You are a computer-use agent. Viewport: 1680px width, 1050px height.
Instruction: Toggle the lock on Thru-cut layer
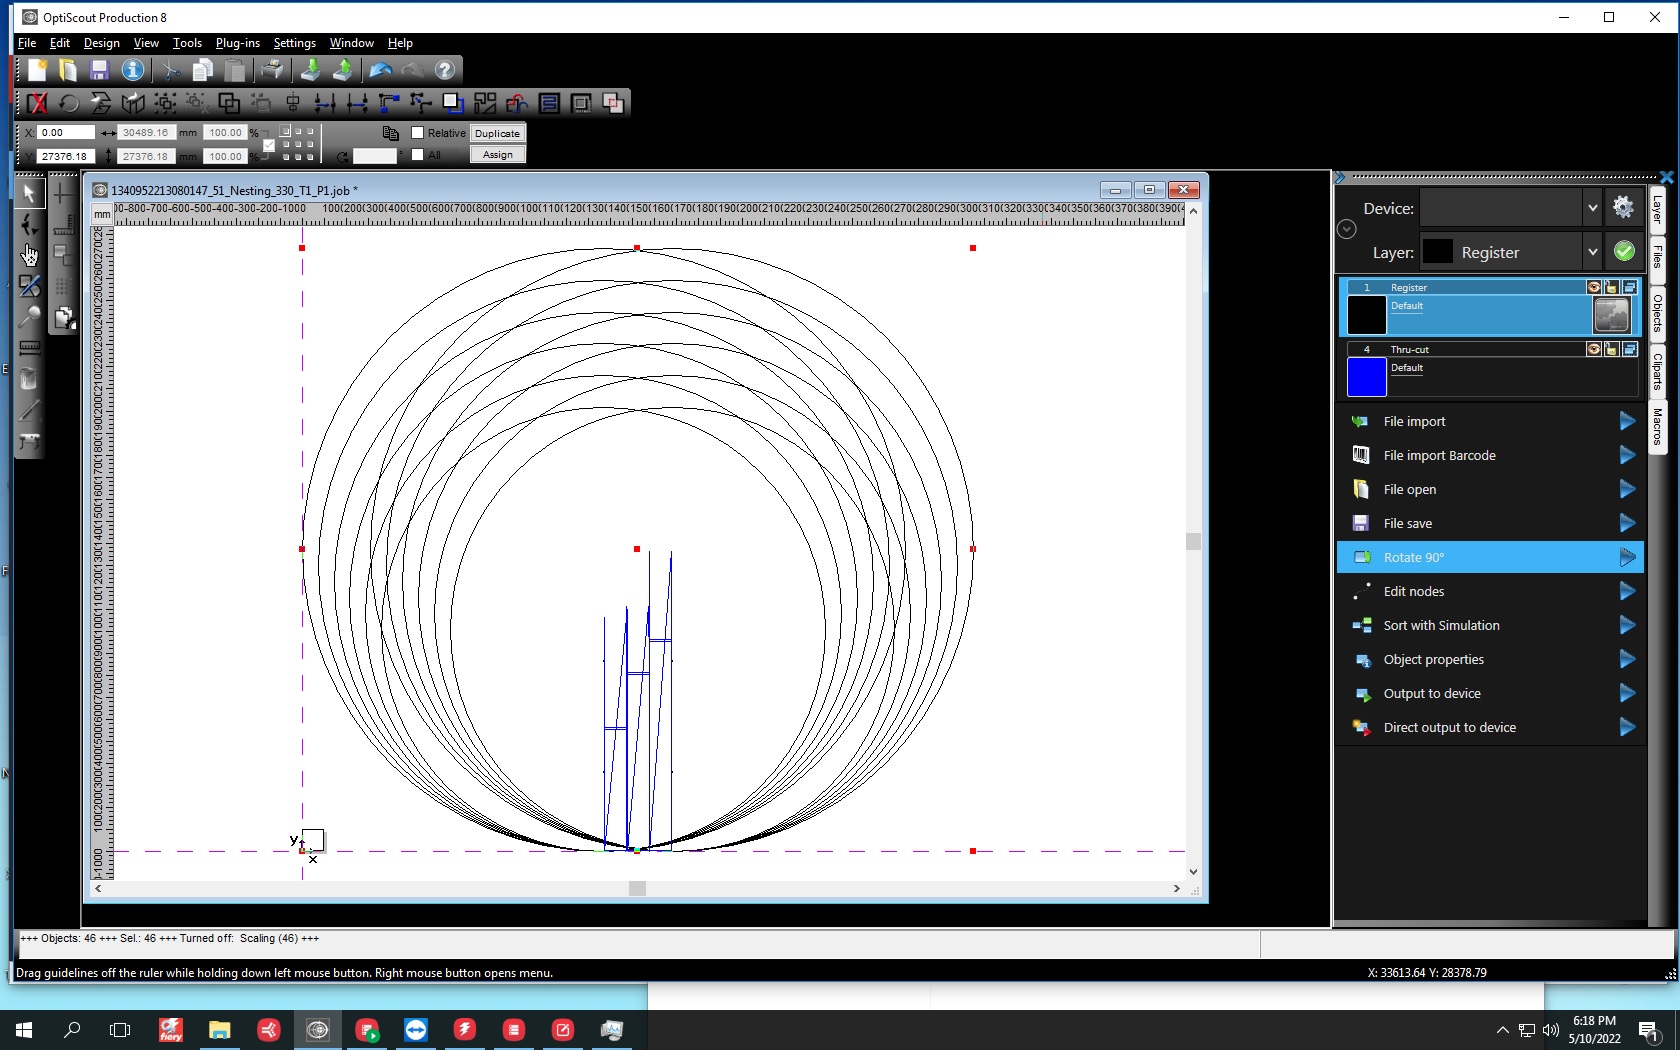pos(1611,349)
